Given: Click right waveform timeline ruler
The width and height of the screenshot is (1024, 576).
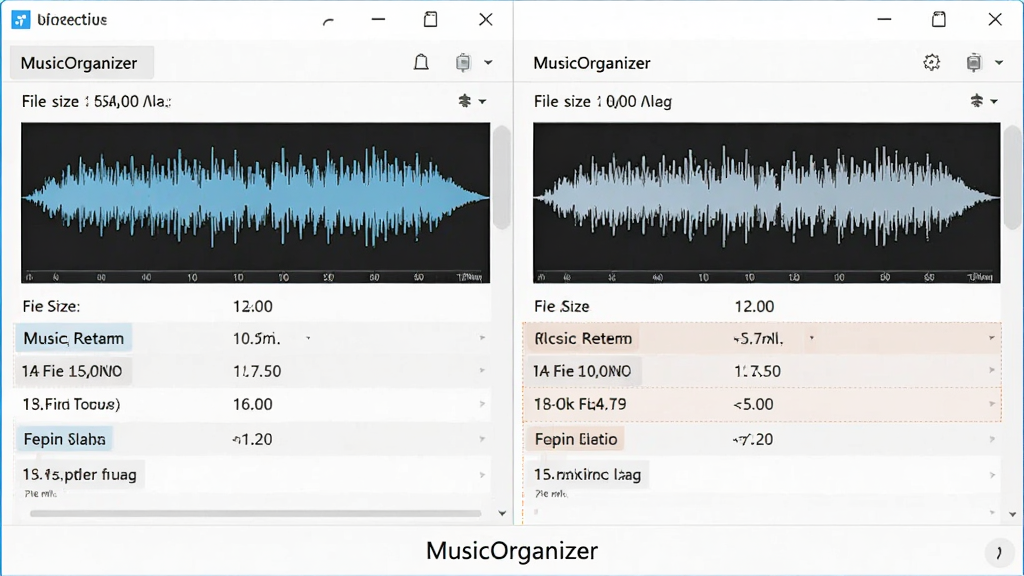Looking at the screenshot, I should [x=767, y=277].
